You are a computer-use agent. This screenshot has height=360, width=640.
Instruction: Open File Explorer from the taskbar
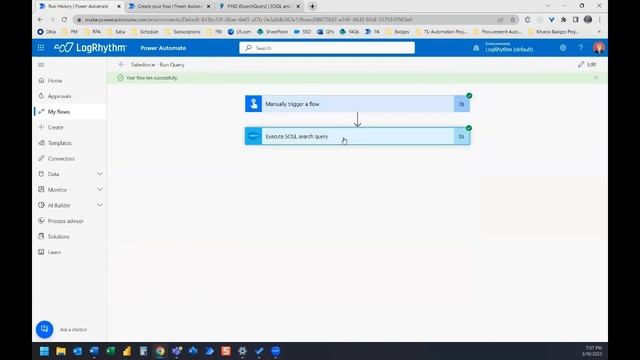coord(61,351)
